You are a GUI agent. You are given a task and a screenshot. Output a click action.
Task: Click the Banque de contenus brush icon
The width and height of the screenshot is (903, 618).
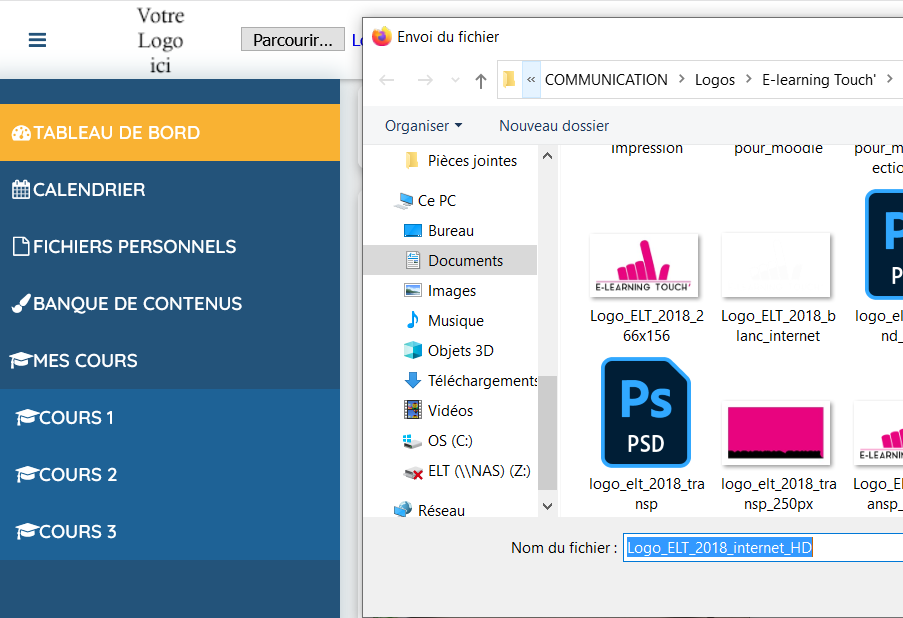(x=21, y=304)
